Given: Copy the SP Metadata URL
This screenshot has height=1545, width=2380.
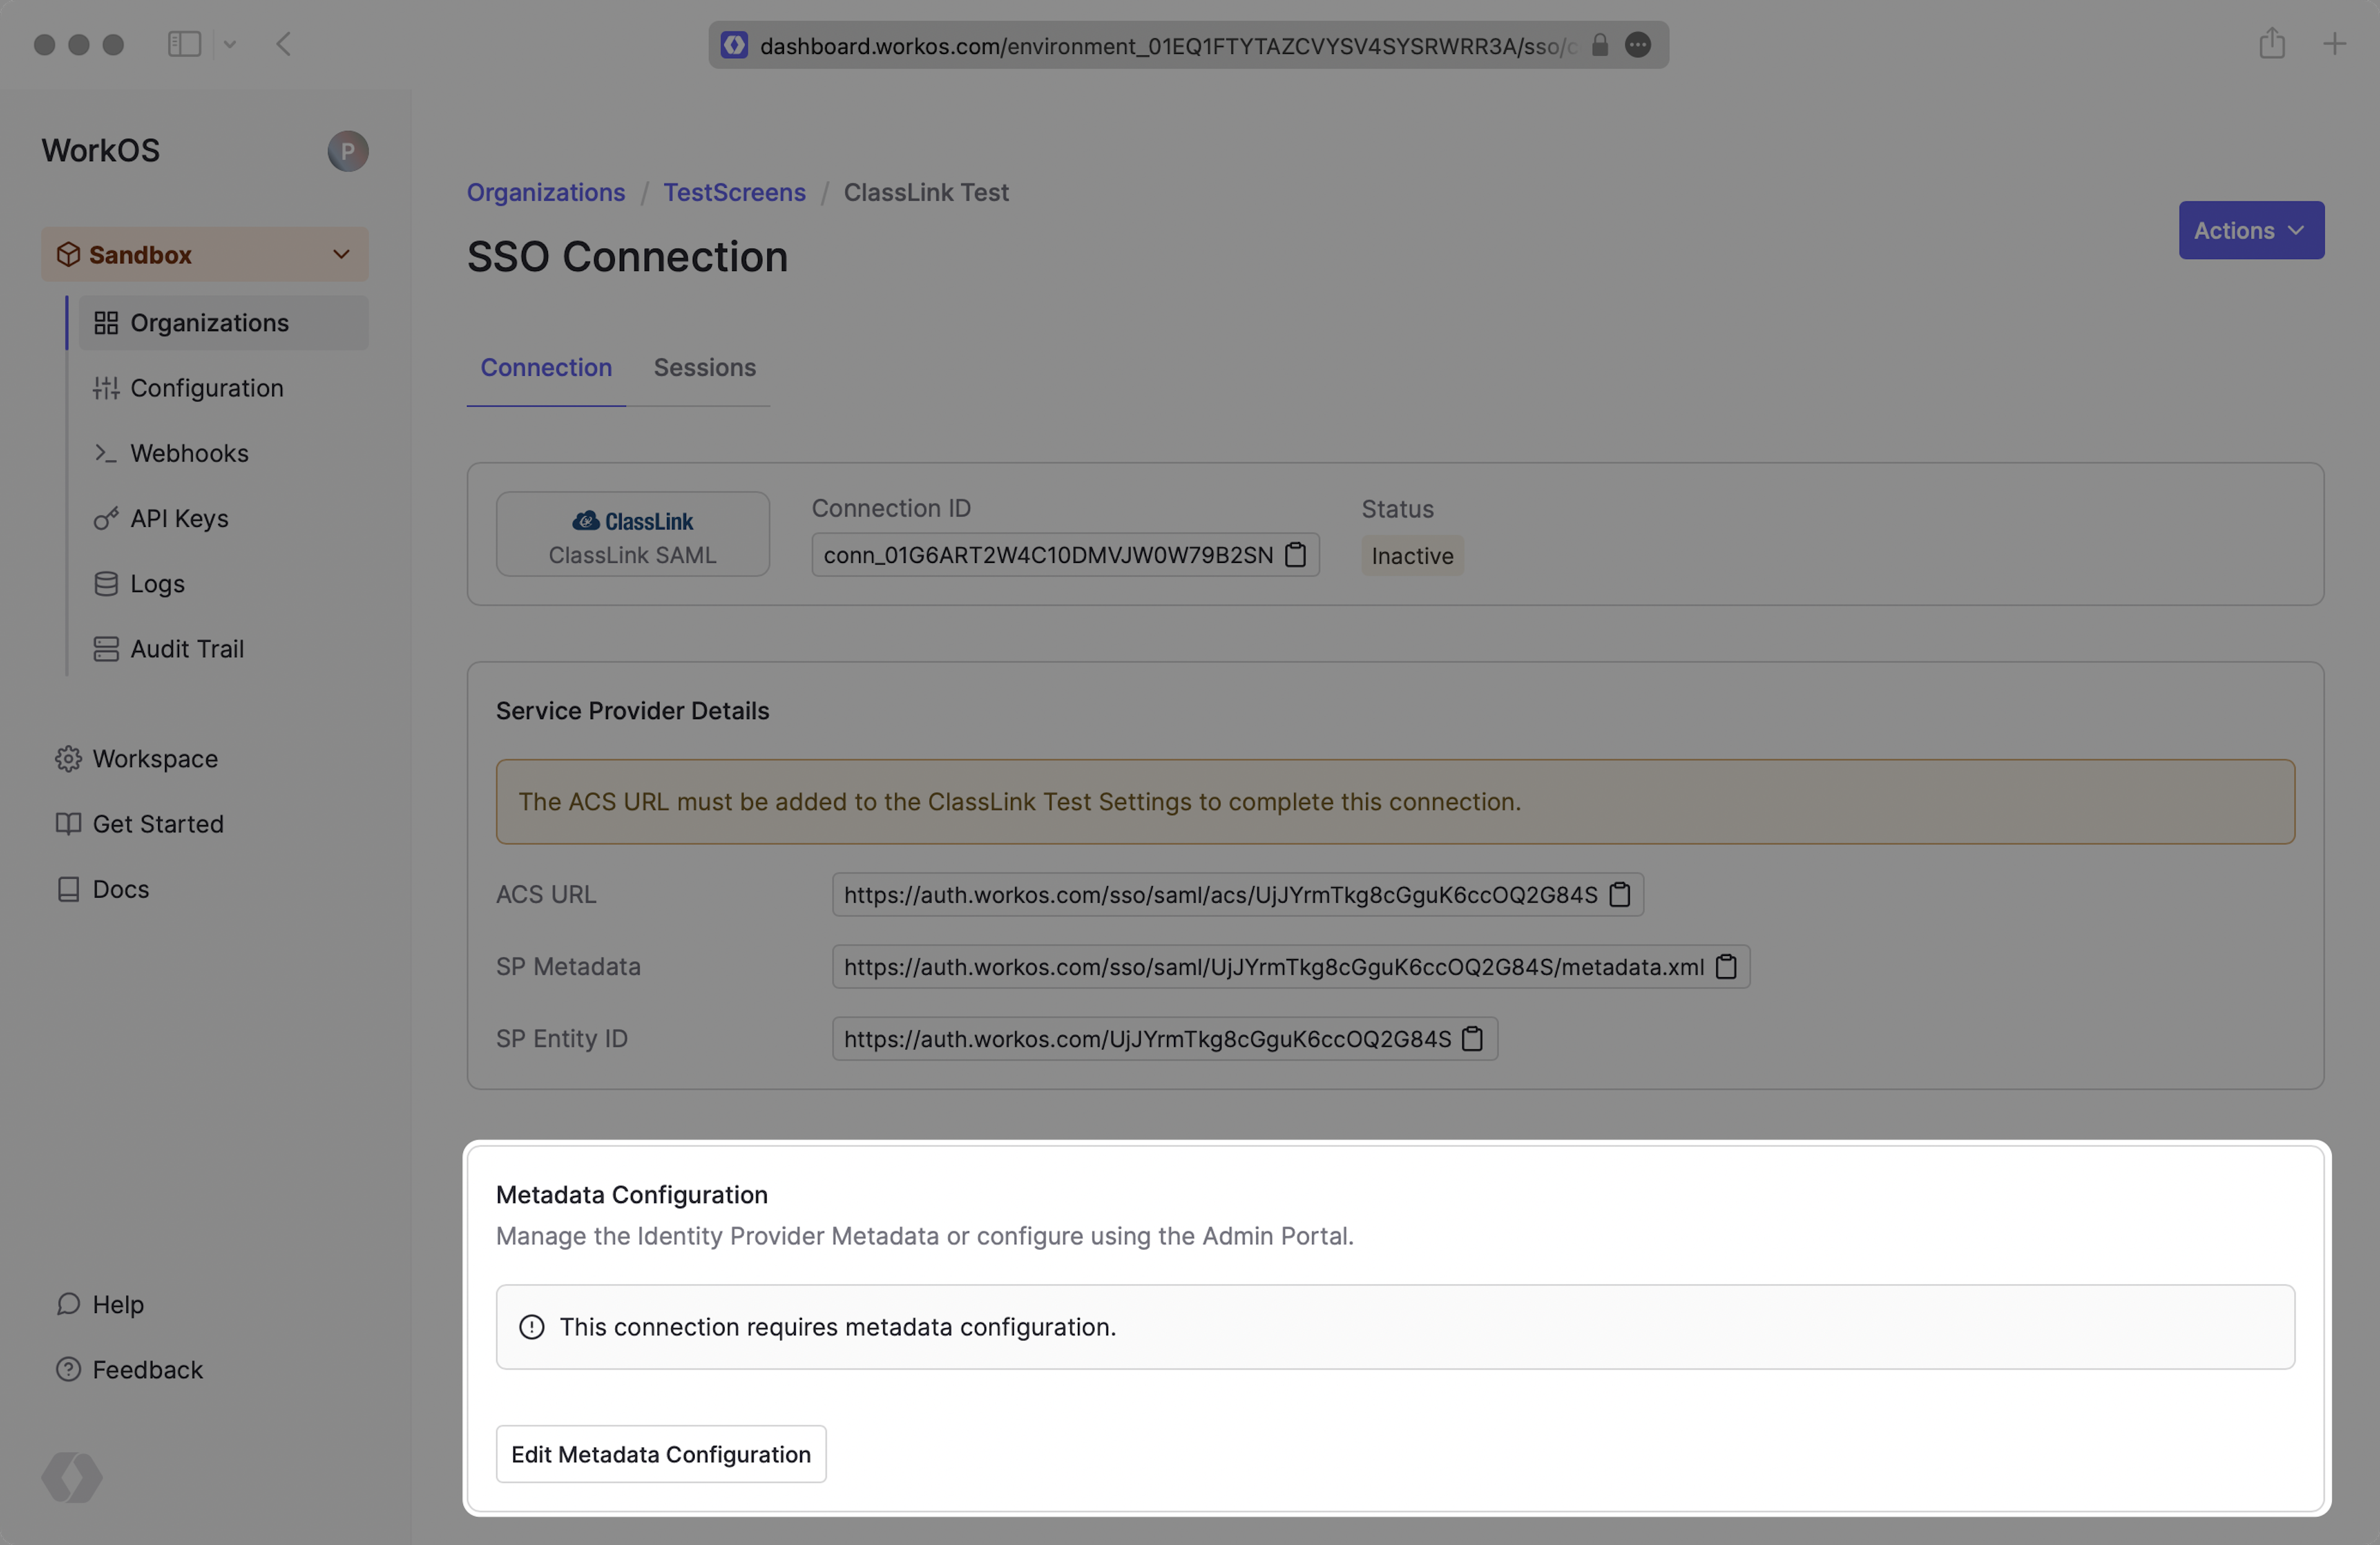Looking at the screenshot, I should point(1726,967).
